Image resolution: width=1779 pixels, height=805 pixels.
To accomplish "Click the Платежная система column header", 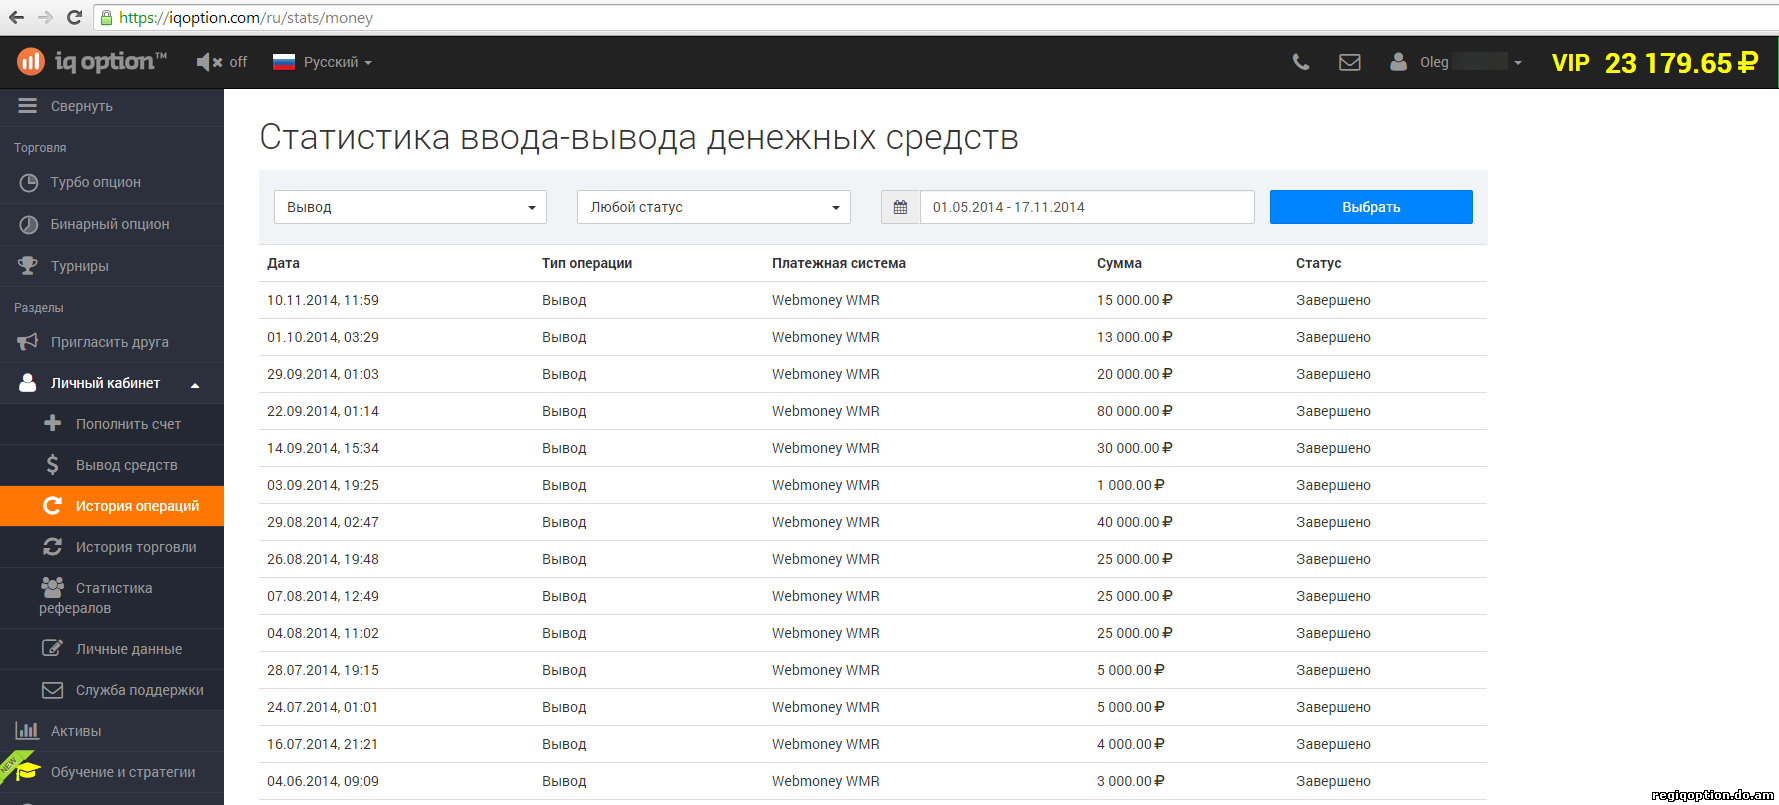I will click(838, 263).
